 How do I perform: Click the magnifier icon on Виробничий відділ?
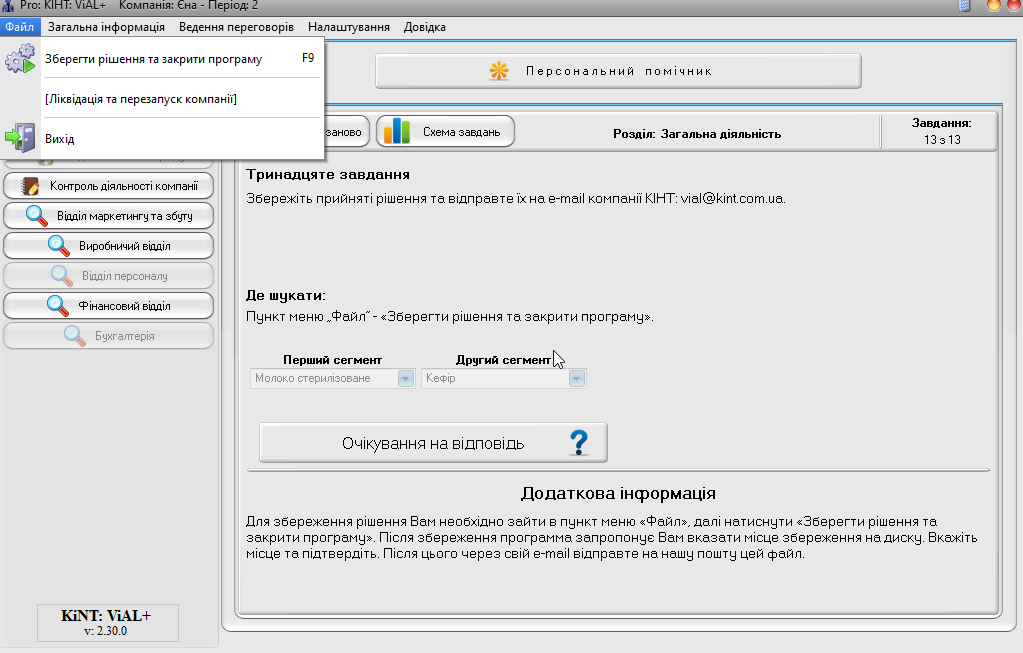[x=59, y=246]
